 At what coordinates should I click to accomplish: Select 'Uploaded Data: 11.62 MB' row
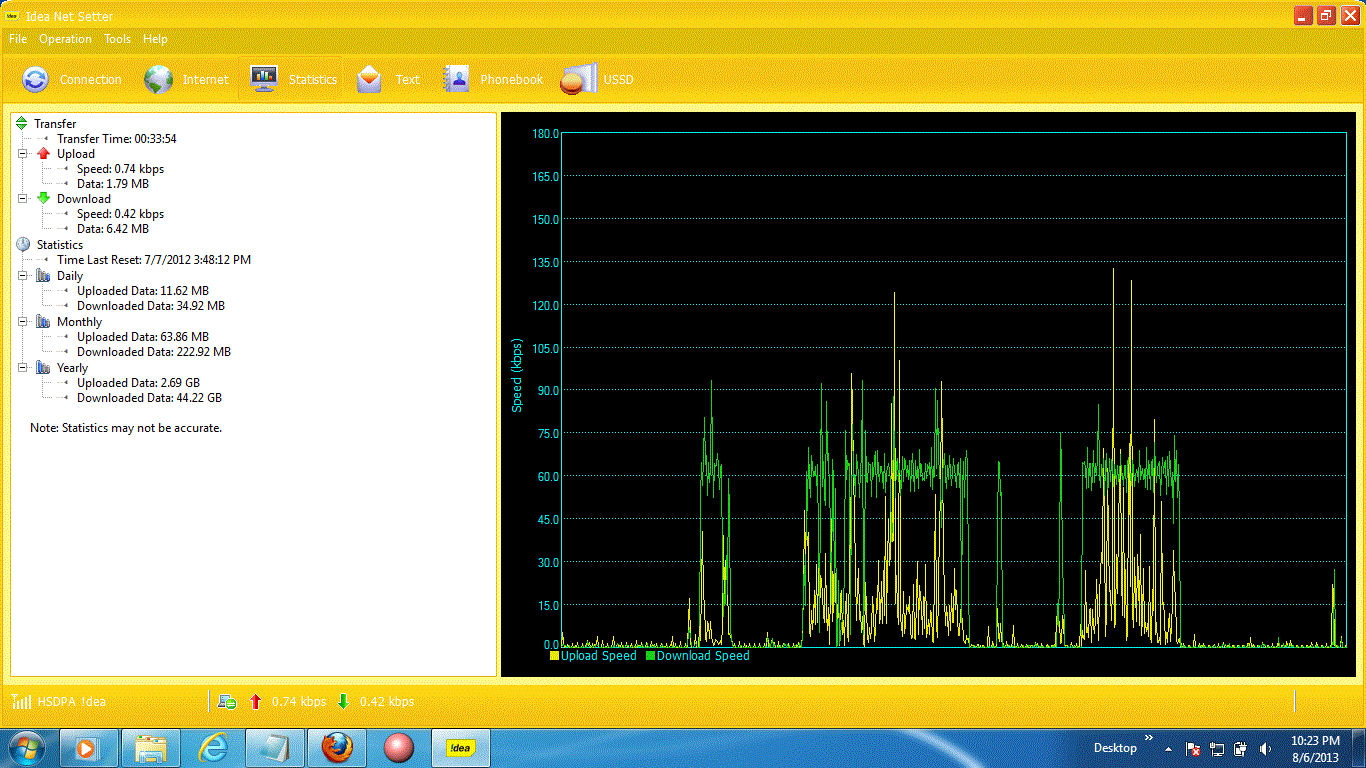tap(143, 291)
